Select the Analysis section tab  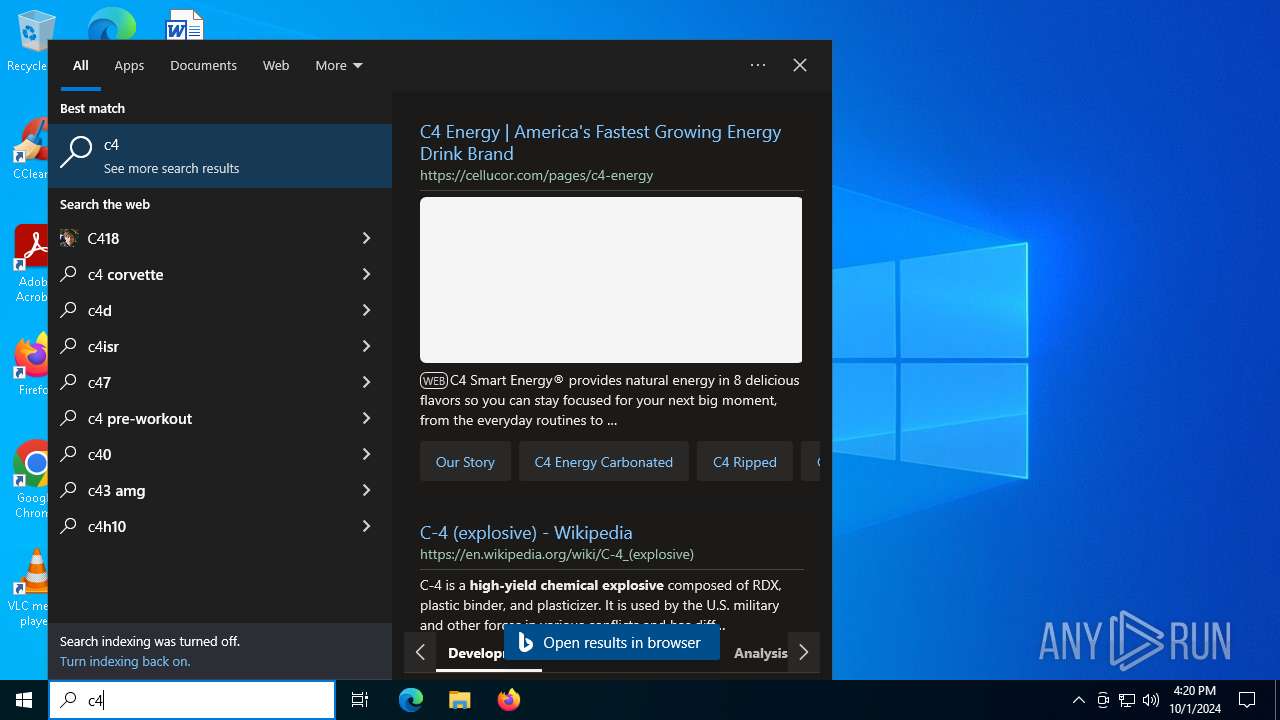click(x=760, y=653)
